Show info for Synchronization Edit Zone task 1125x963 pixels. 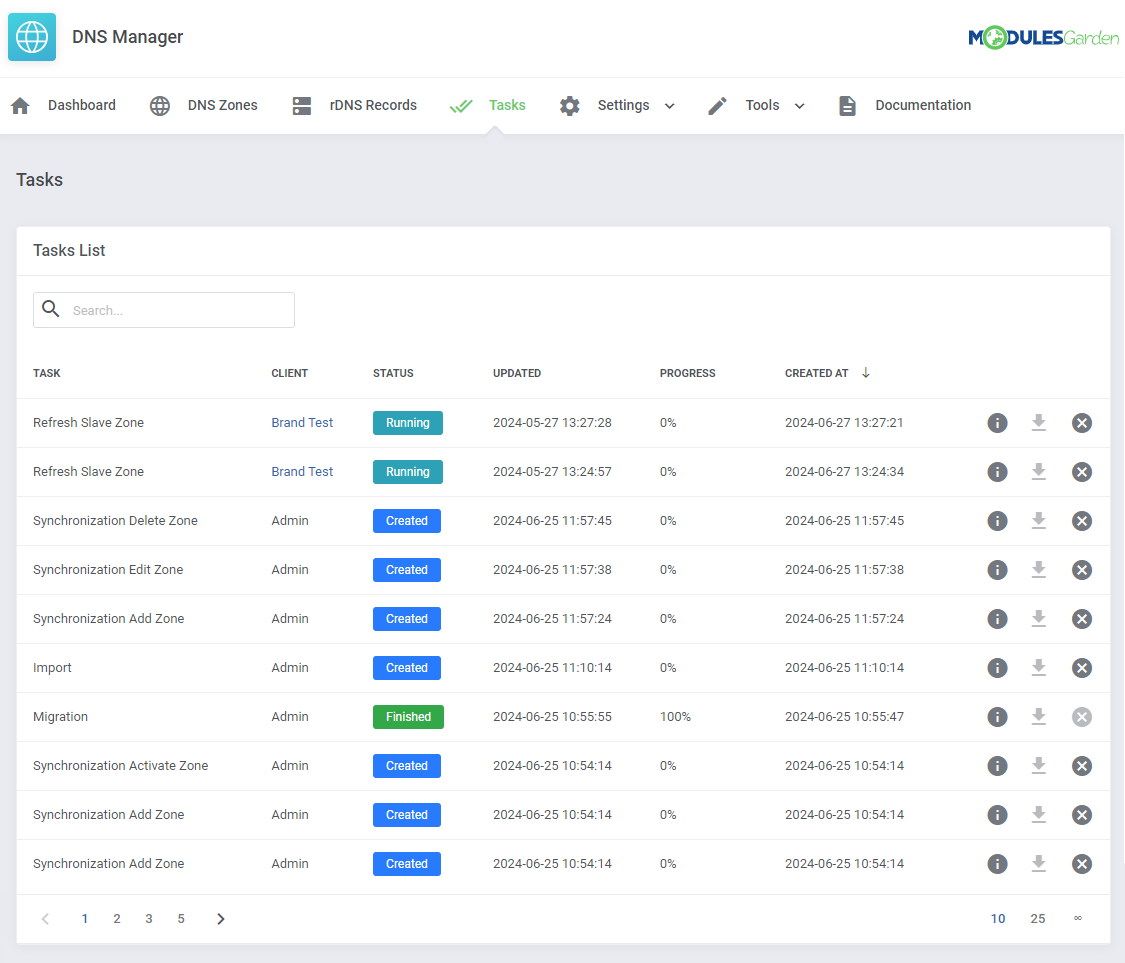click(x=997, y=570)
